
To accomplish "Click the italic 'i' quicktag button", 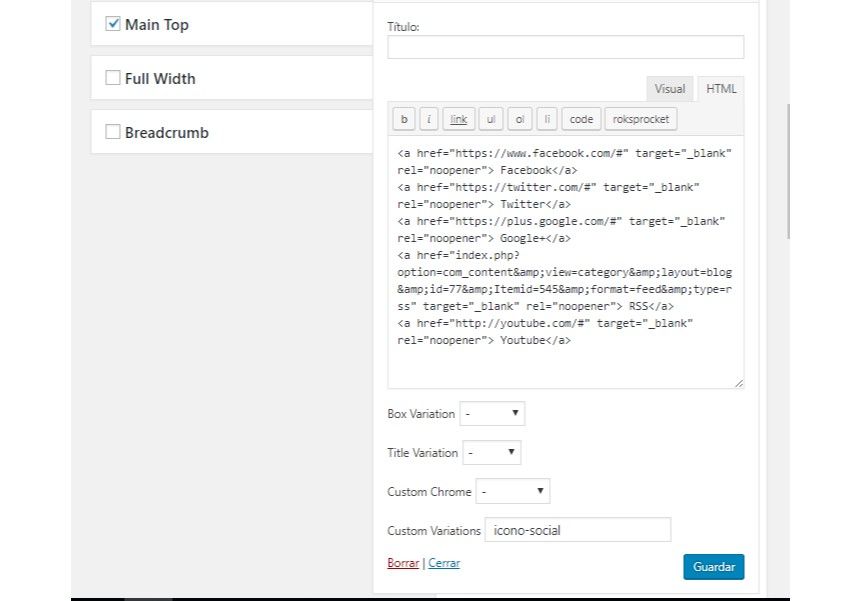I will click(429, 119).
